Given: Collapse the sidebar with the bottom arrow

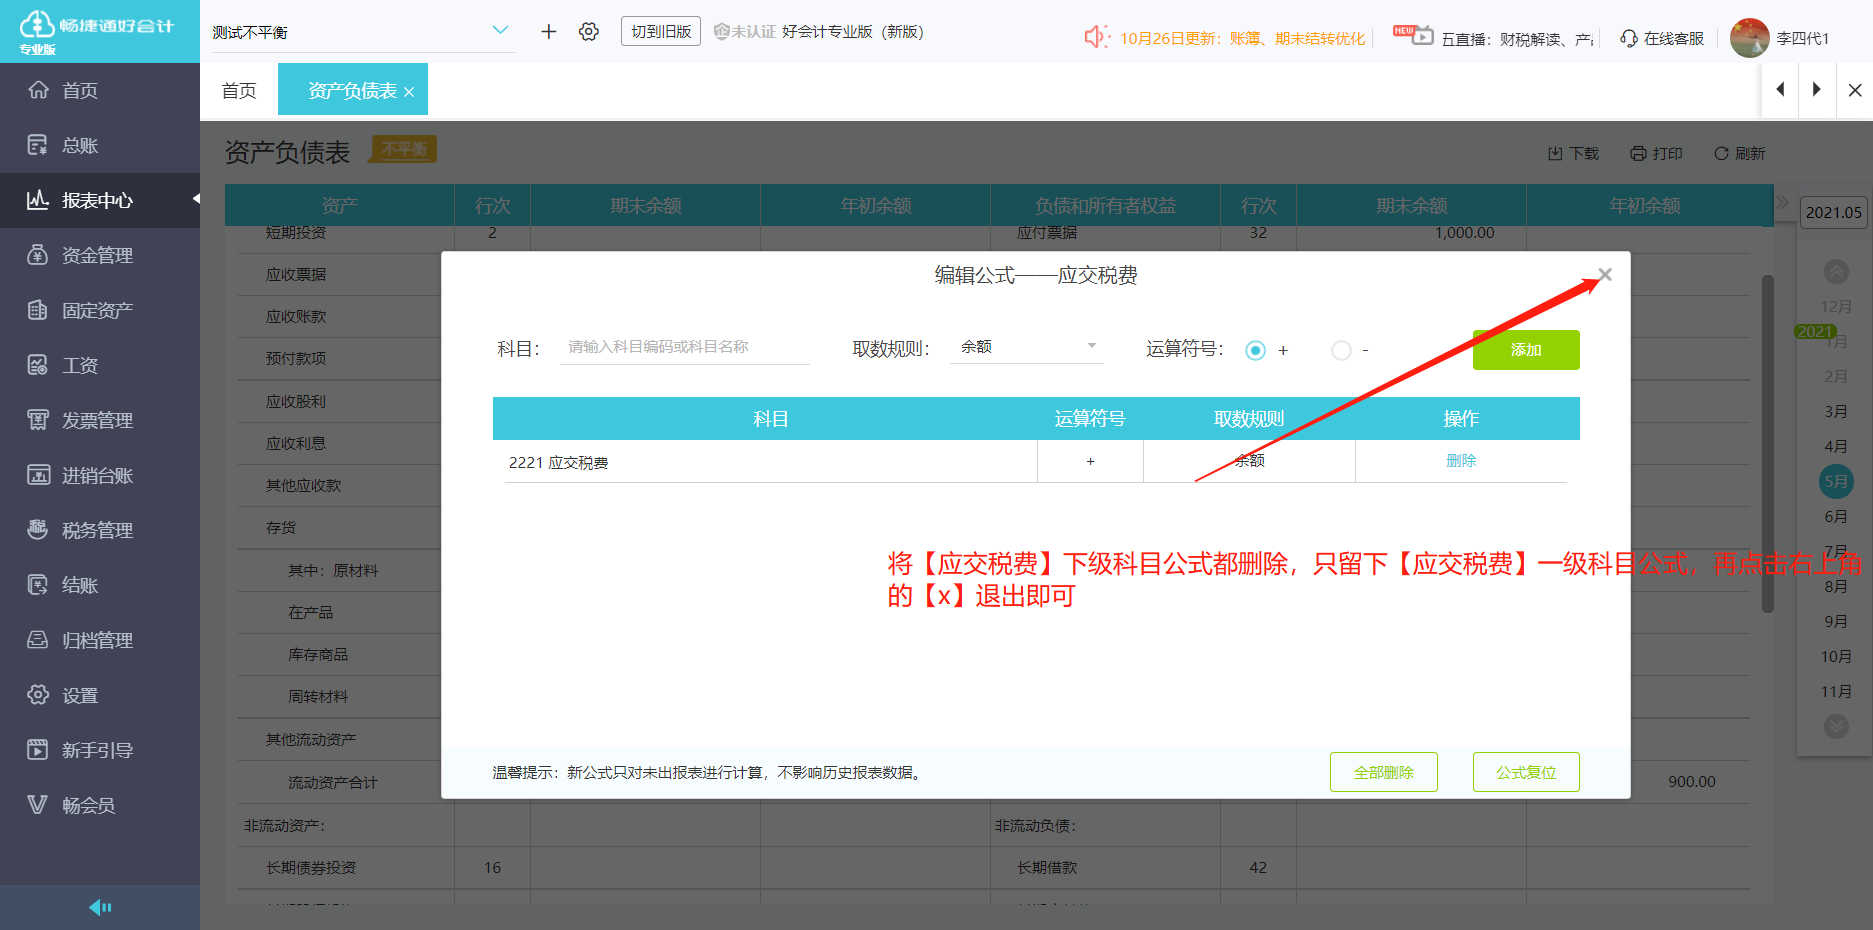Looking at the screenshot, I should pos(99,906).
